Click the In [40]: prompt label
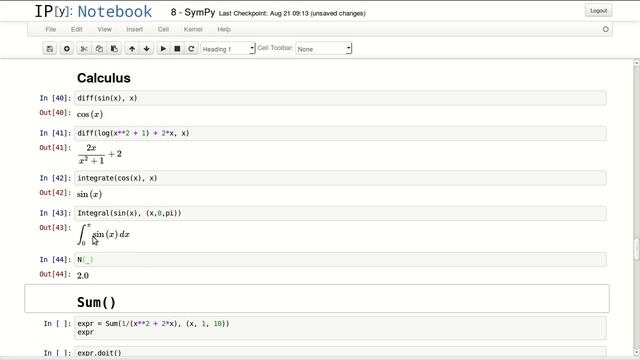640x360 pixels. tap(55, 98)
